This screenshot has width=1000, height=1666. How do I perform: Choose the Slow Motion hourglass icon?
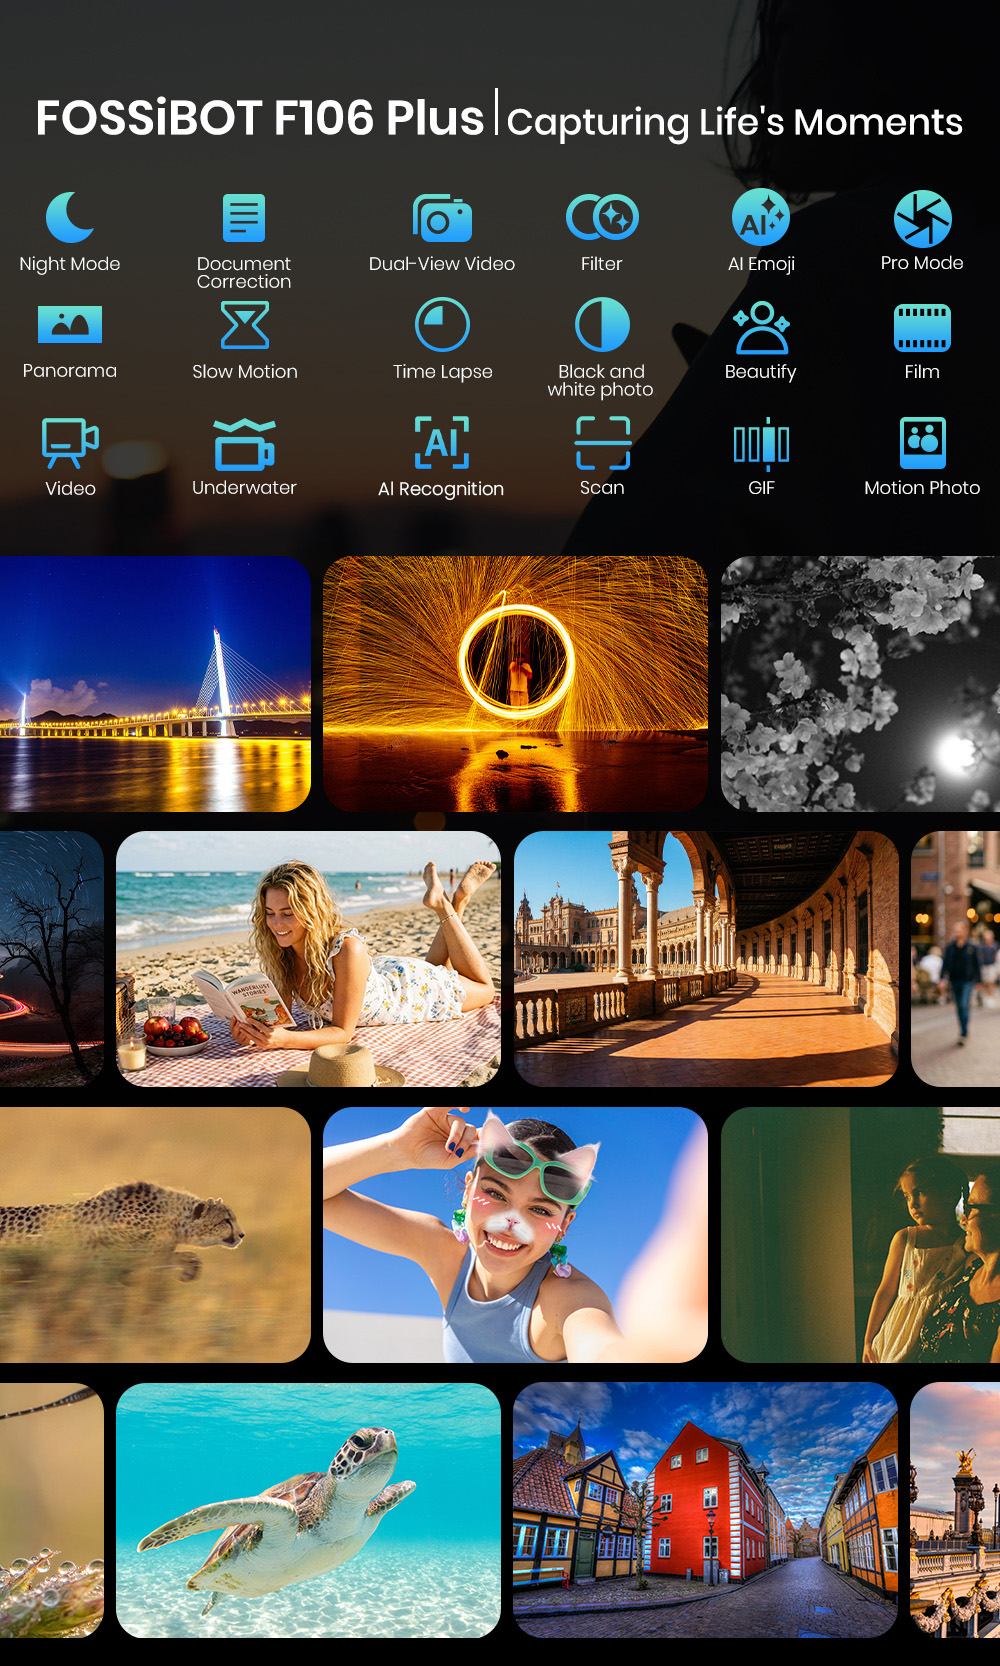(x=245, y=325)
